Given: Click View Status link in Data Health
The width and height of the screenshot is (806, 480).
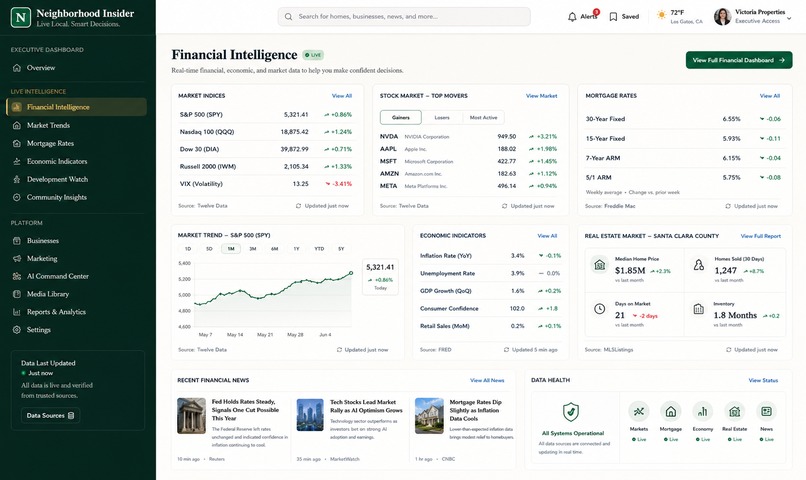Looking at the screenshot, I should (x=763, y=380).
